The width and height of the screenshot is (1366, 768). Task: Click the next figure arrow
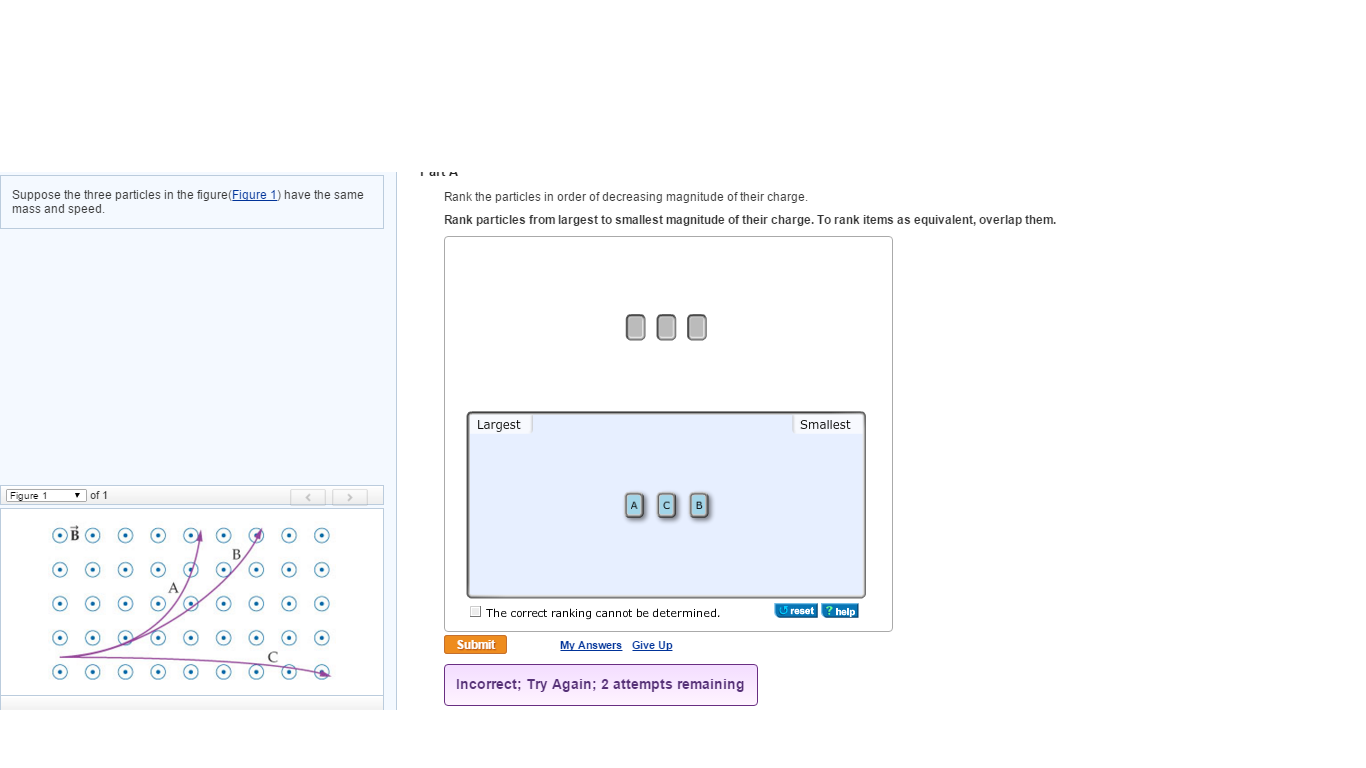[x=349, y=496]
